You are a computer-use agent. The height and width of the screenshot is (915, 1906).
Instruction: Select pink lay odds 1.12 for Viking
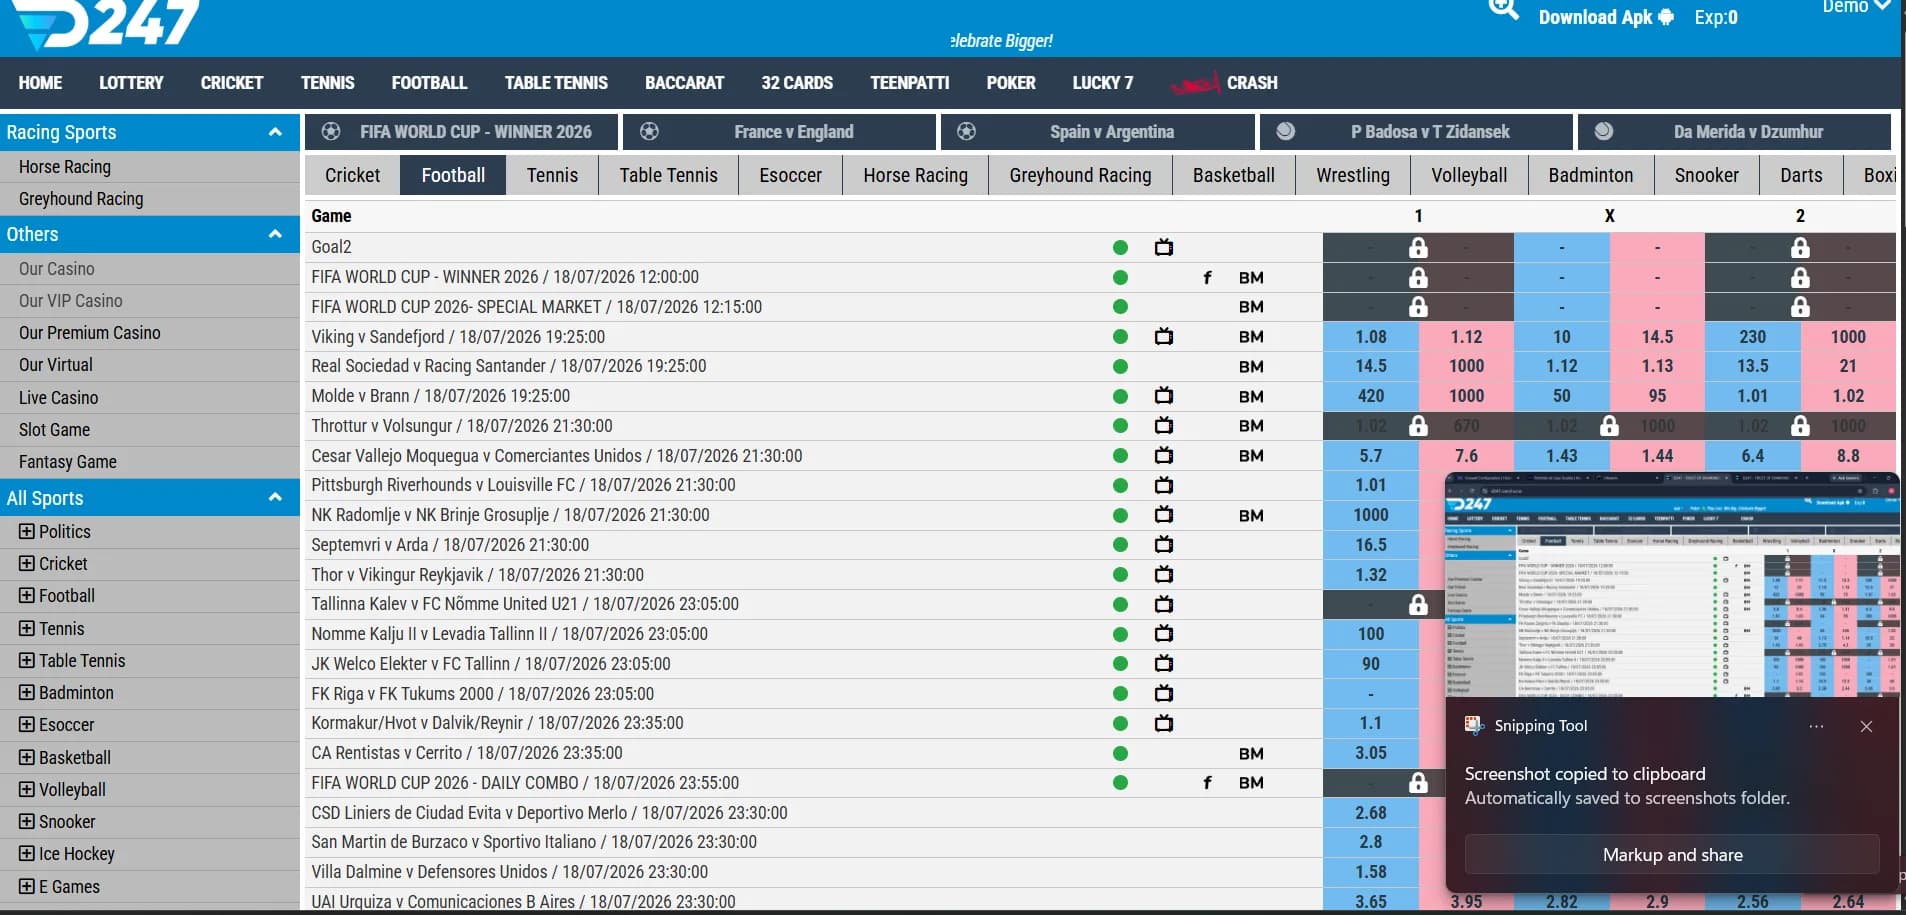[x=1466, y=337]
